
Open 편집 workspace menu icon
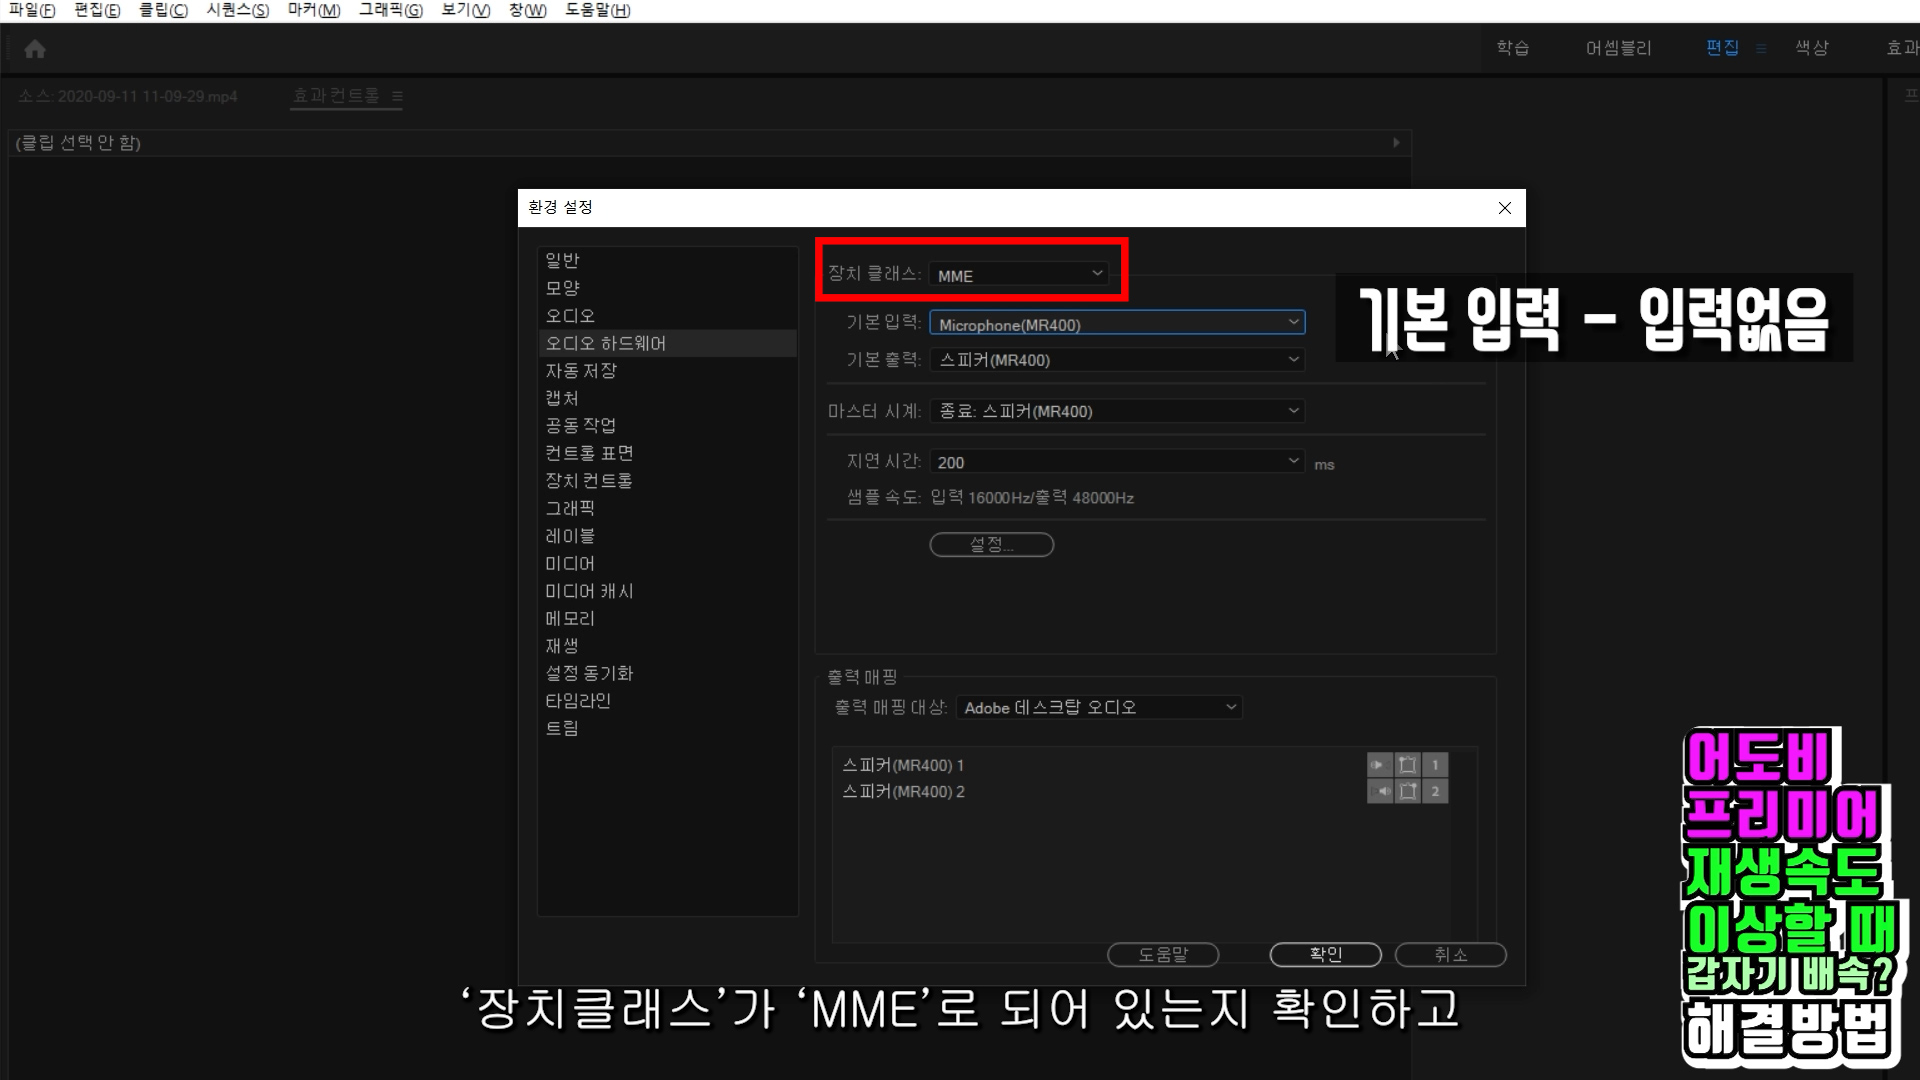(x=1761, y=48)
